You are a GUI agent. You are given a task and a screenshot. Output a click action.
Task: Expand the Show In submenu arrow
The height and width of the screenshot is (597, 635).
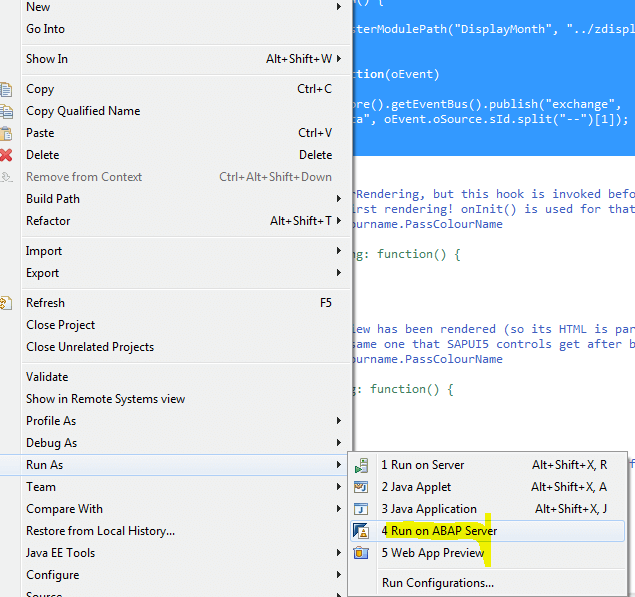[x=340, y=59]
